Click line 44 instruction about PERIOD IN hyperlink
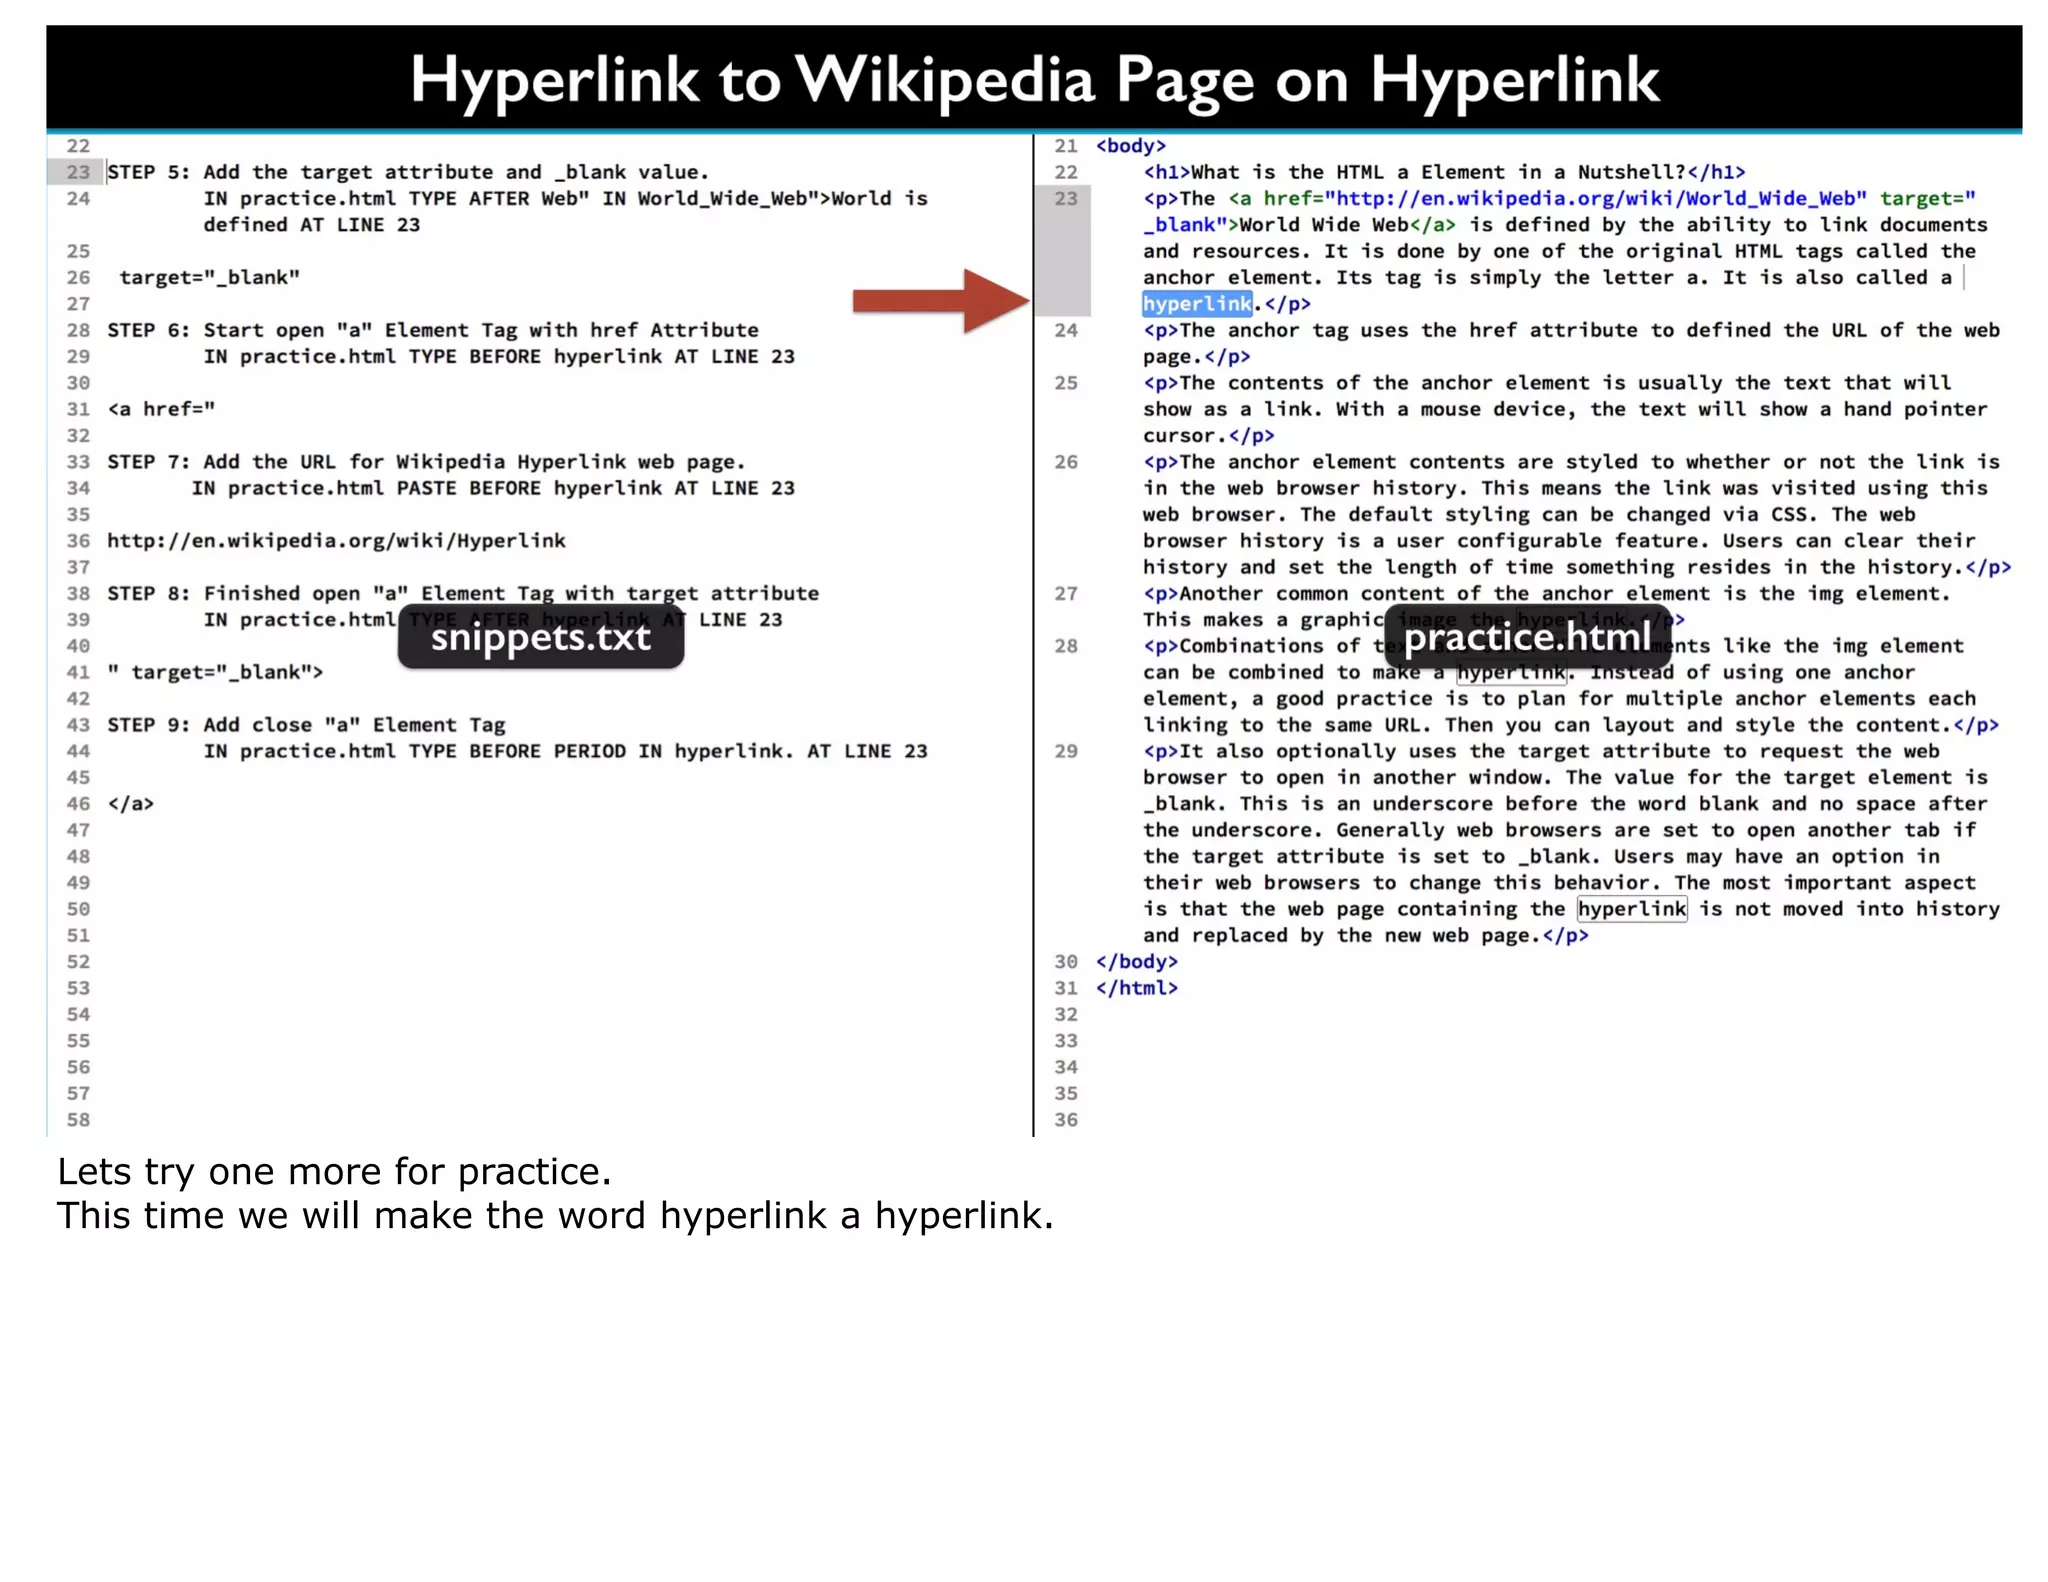This screenshot has height=1582, width=2048. [x=566, y=751]
